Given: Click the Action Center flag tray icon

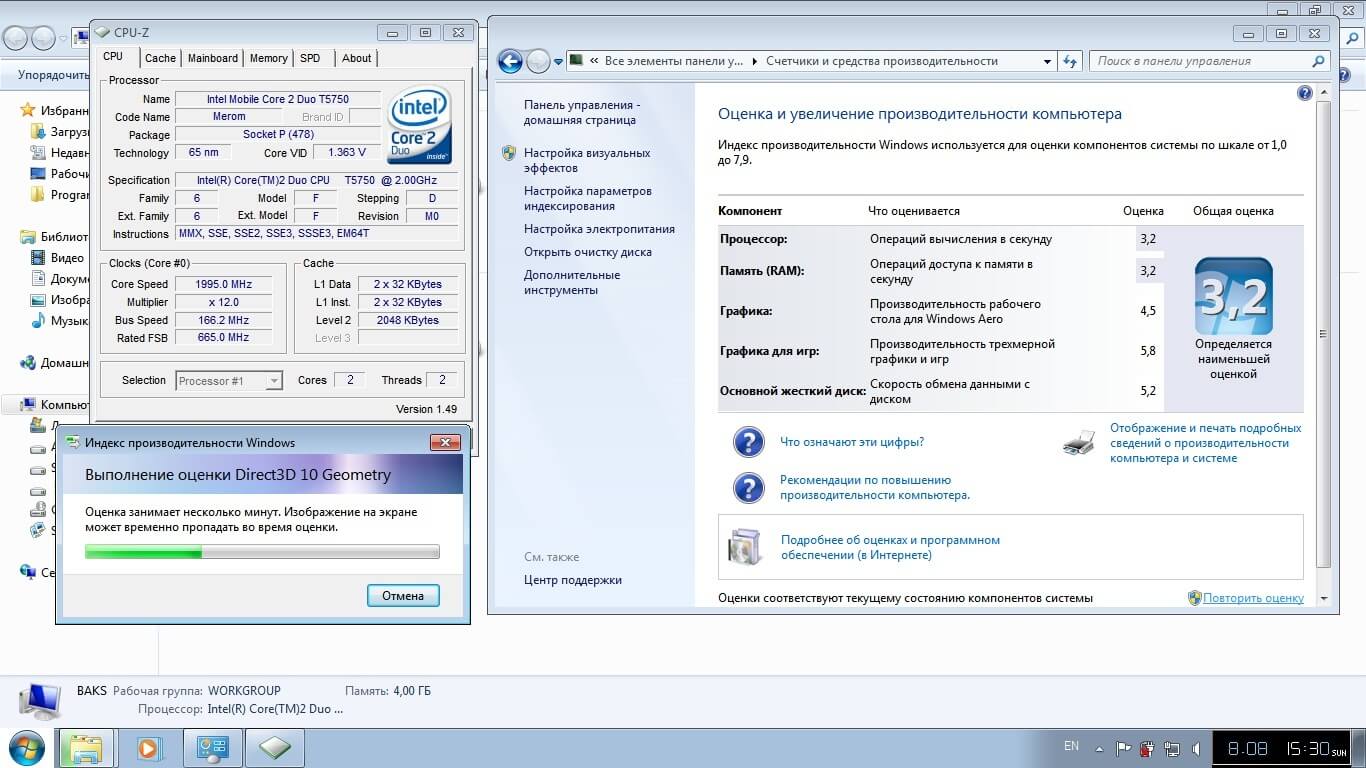Looking at the screenshot, I should [1123, 748].
